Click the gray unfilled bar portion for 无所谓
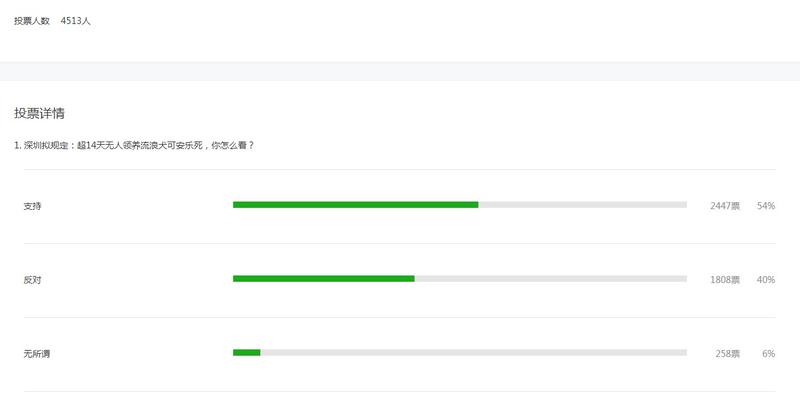800x405 pixels. [x=473, y=353]
